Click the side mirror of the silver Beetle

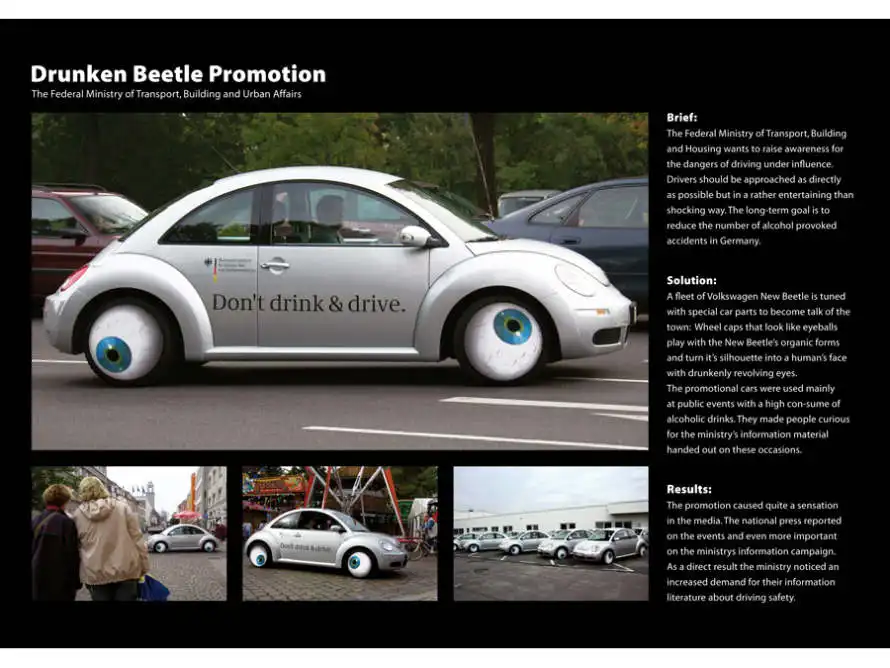tap(415, 236)
